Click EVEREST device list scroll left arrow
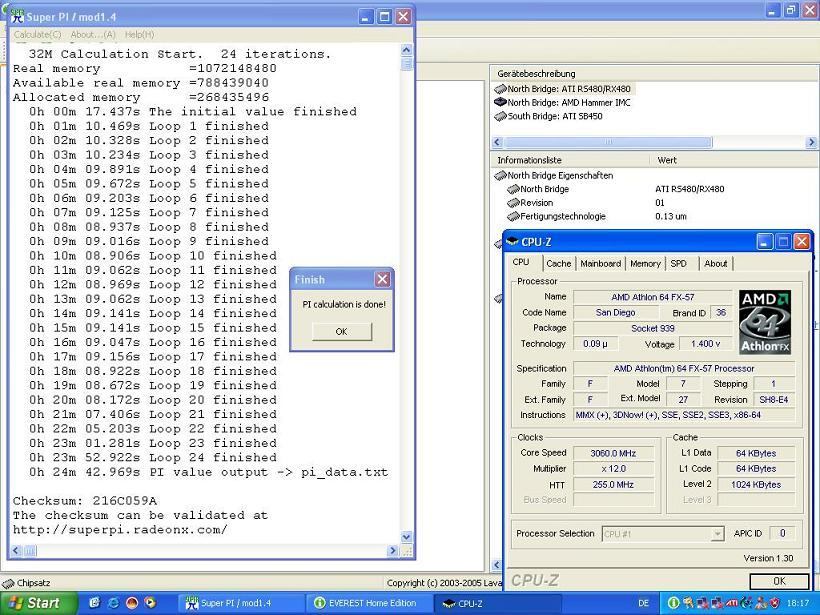The width and height of the screenshot is (820, 615). (497, 142)
